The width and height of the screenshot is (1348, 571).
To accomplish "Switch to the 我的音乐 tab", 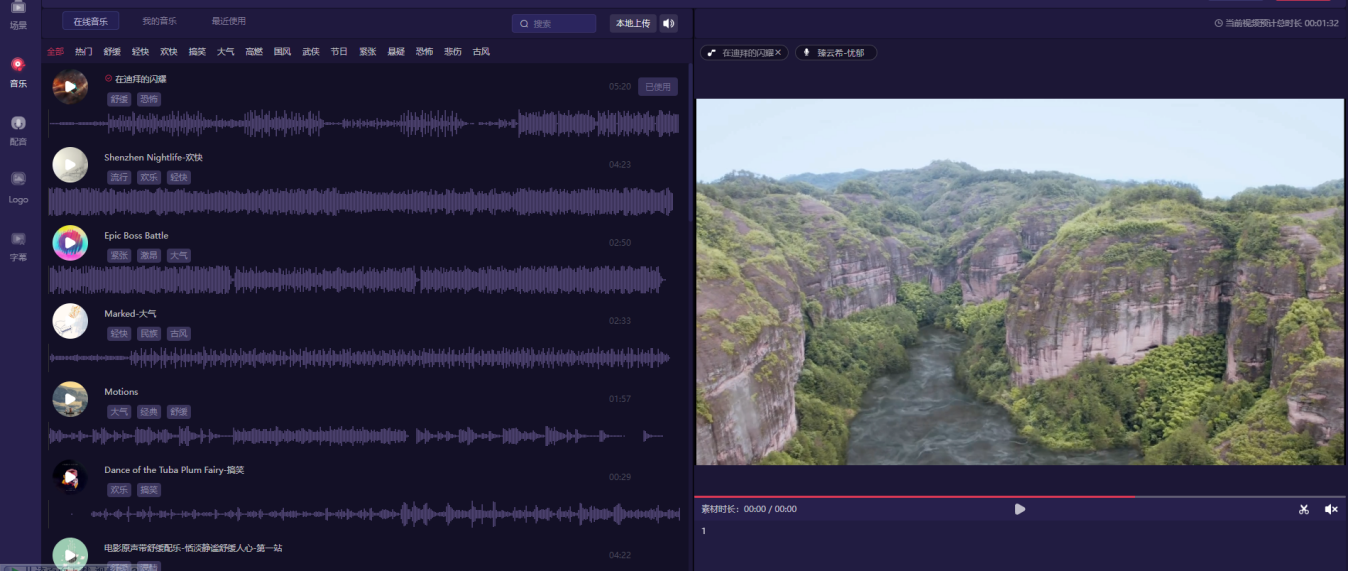I will point(159,21).
